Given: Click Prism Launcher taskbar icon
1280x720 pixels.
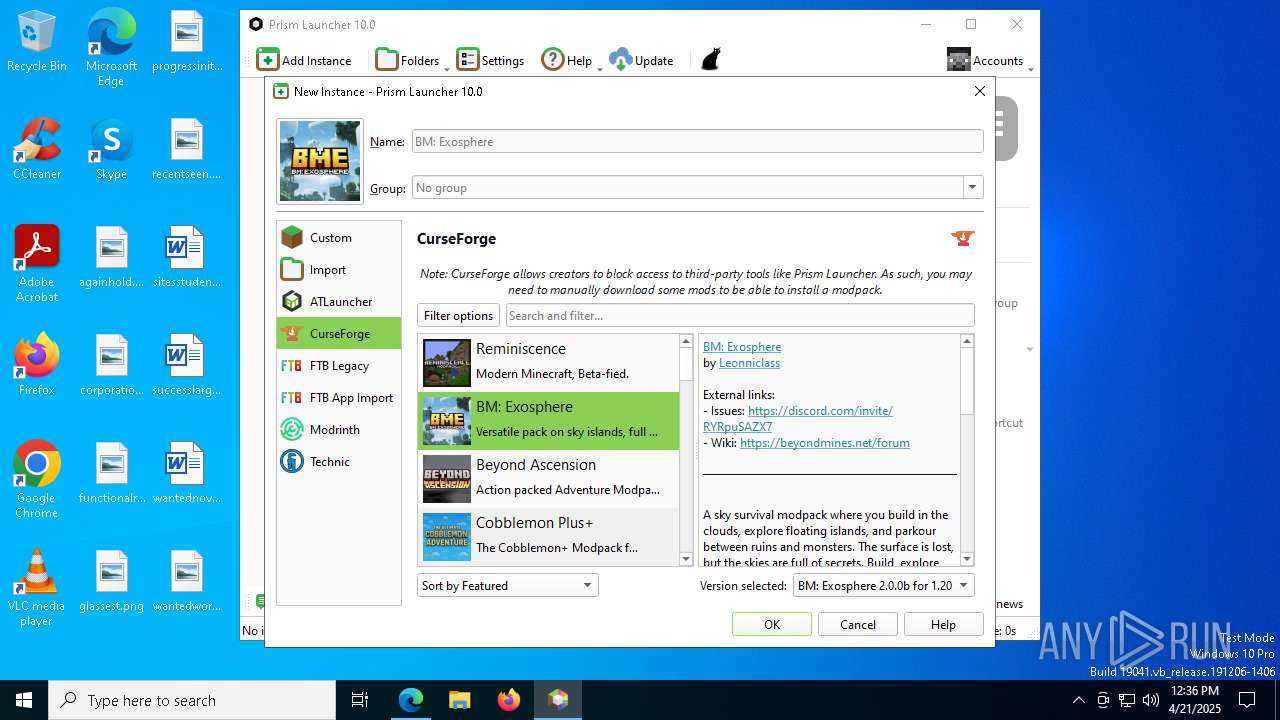Looking at the screenshot, I should coord(558,700).
